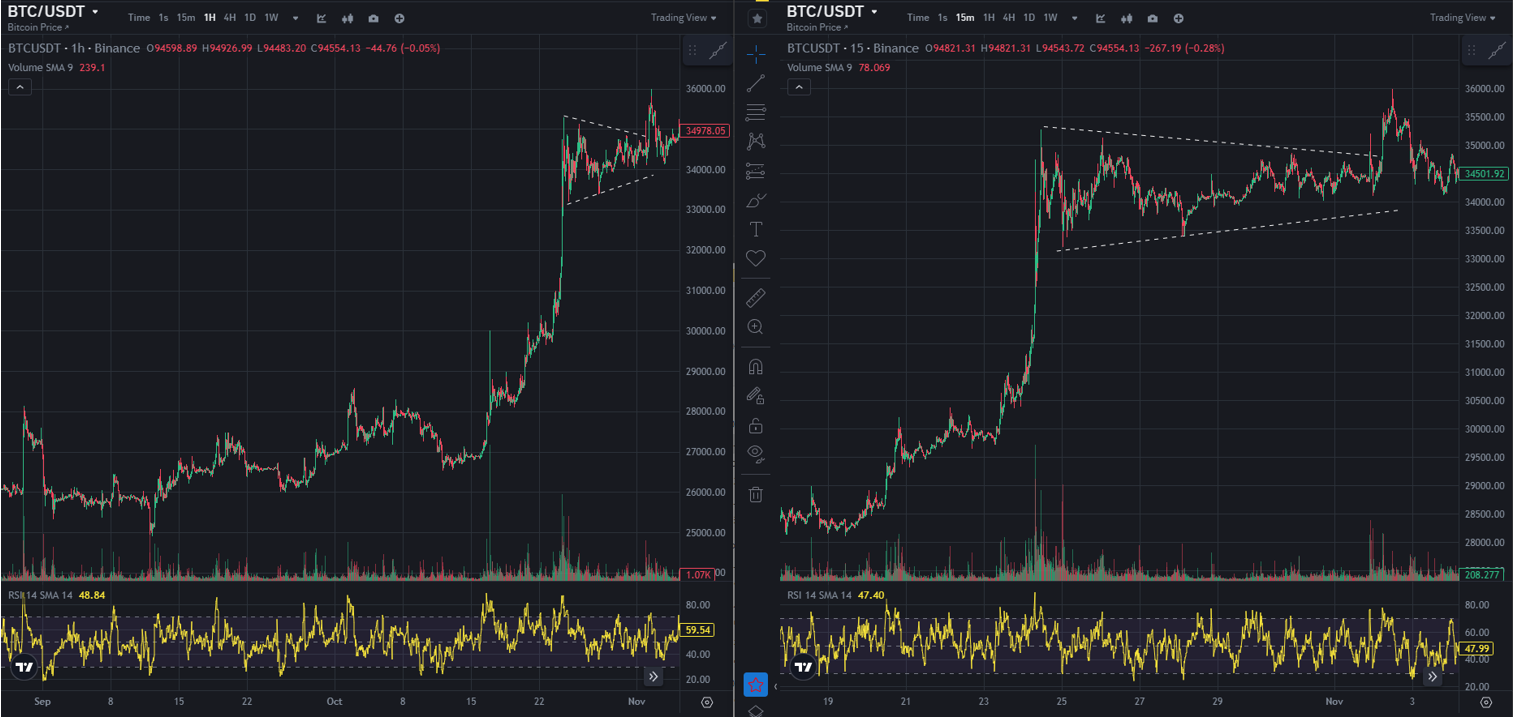The height and width of the screenshot is (719, 1514).
Task: Click the line tool icon in left chart floating toolbar
Action: tap(718, 50)
